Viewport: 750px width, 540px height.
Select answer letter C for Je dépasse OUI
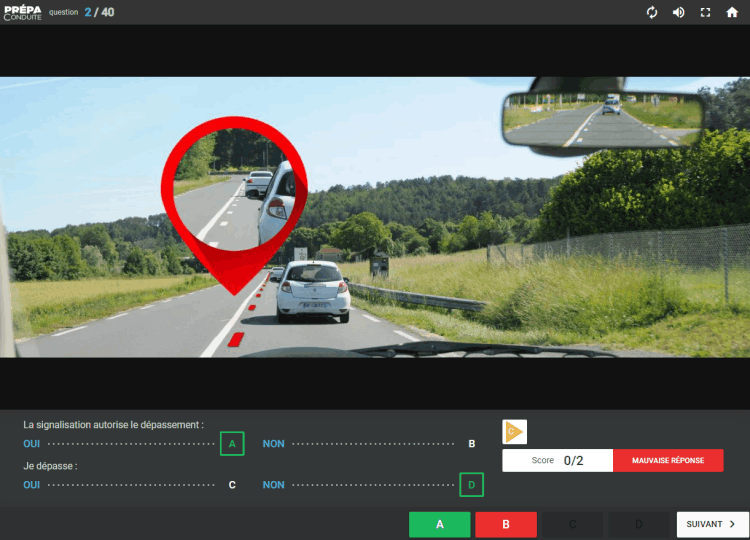(x=232, y=485)
